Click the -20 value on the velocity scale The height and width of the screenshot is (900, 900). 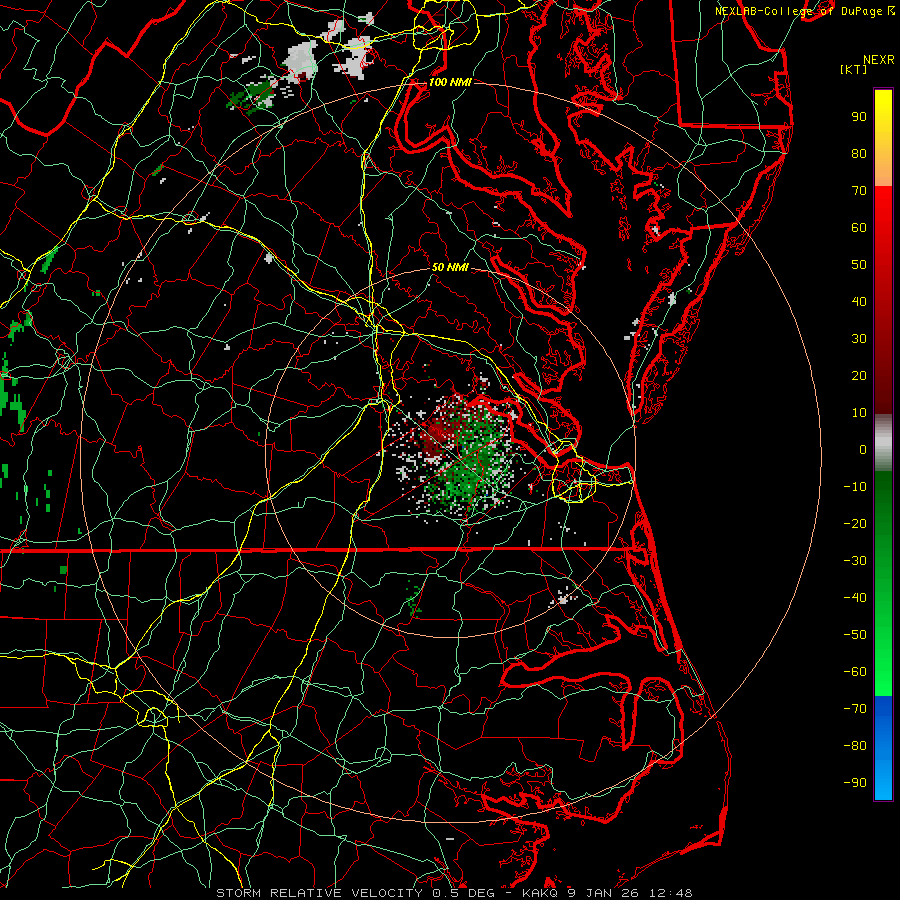tap(855, 524)
